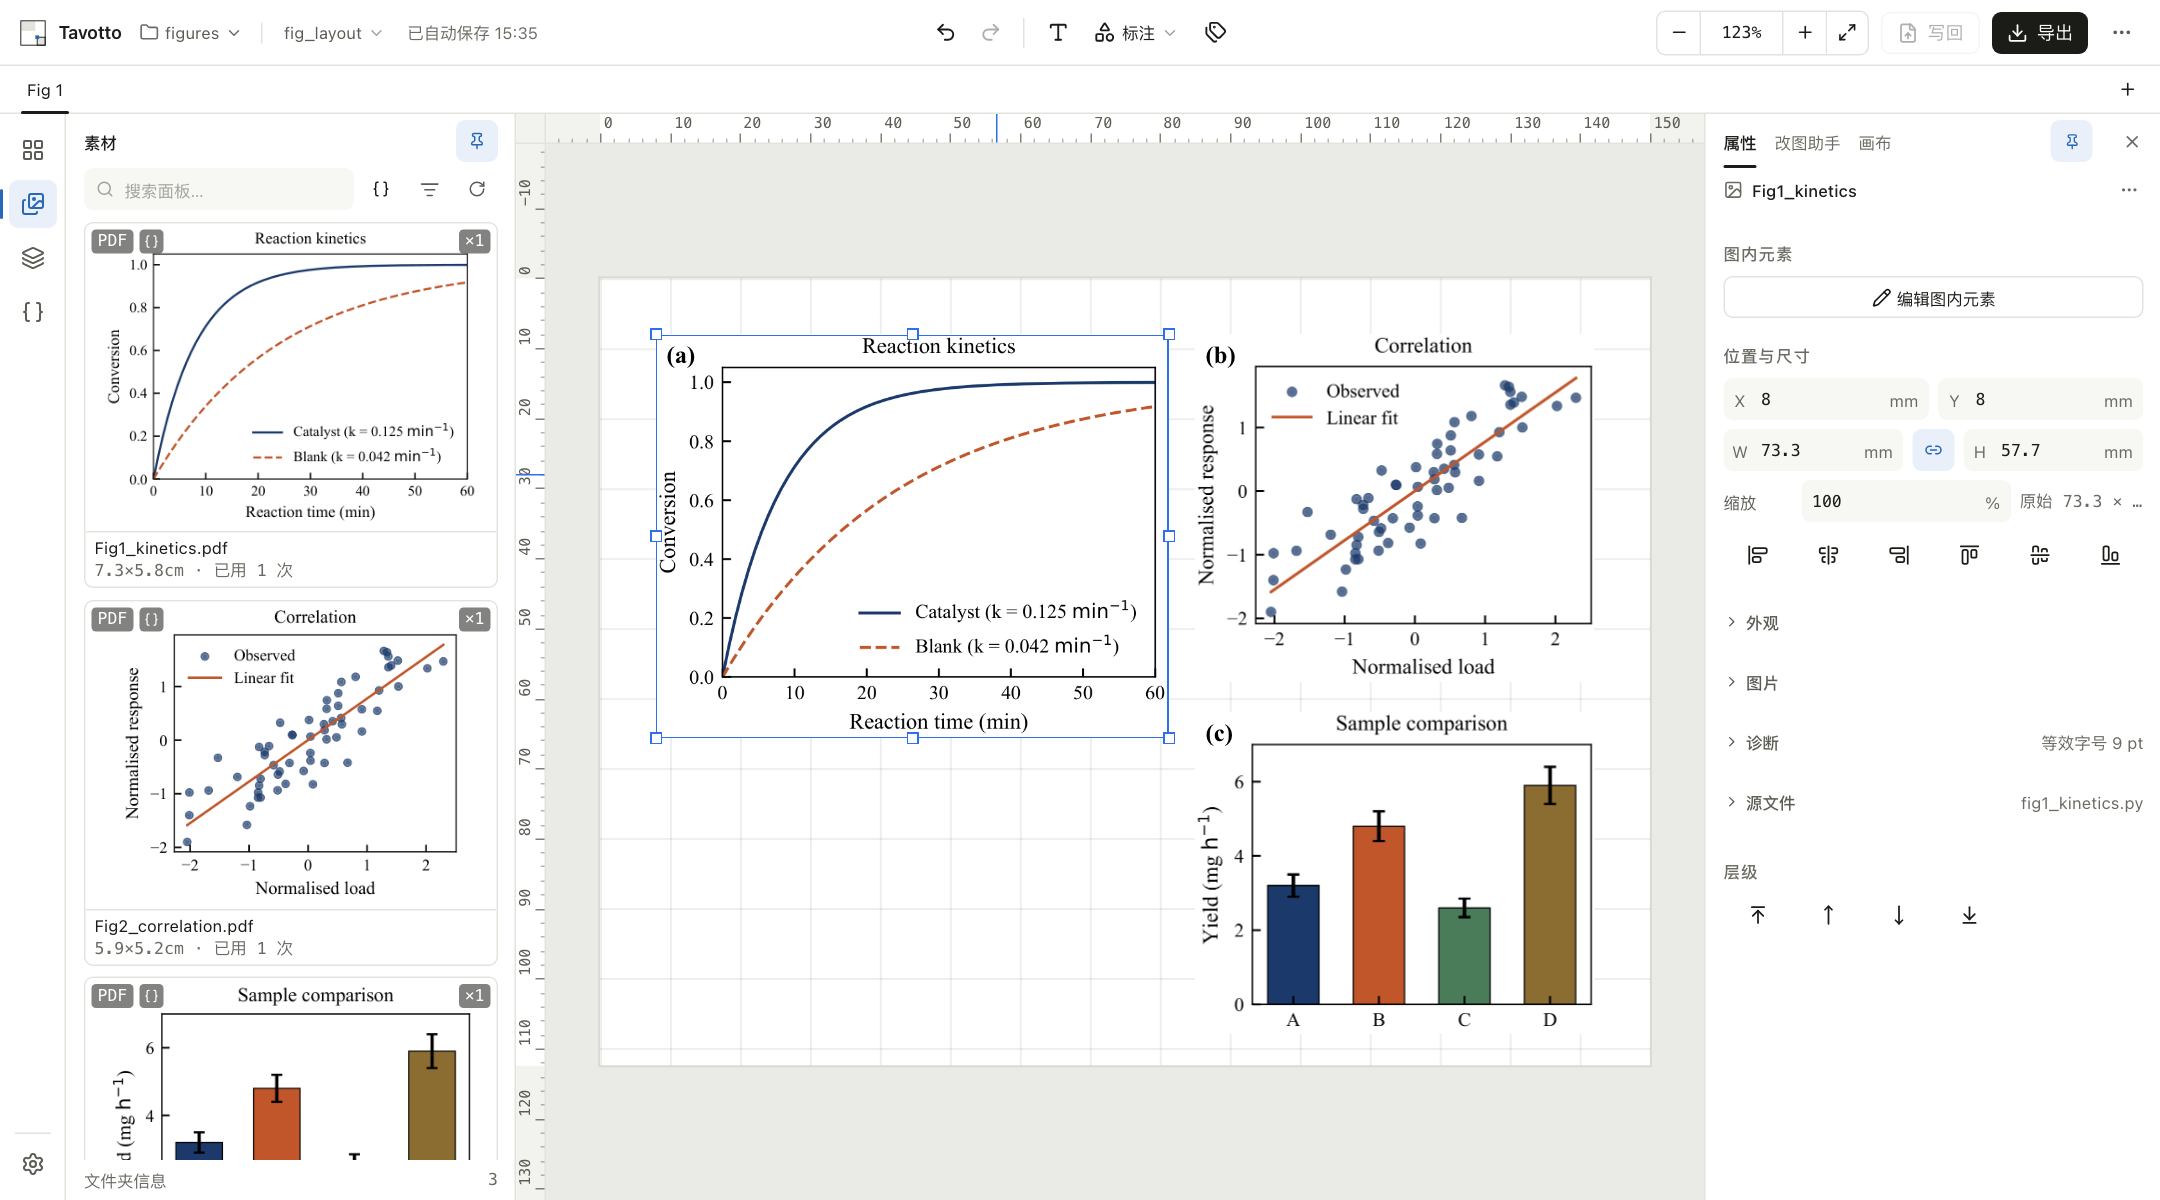Click the 写回 write-back button

pyautogui.click(x=1930, y=33)
